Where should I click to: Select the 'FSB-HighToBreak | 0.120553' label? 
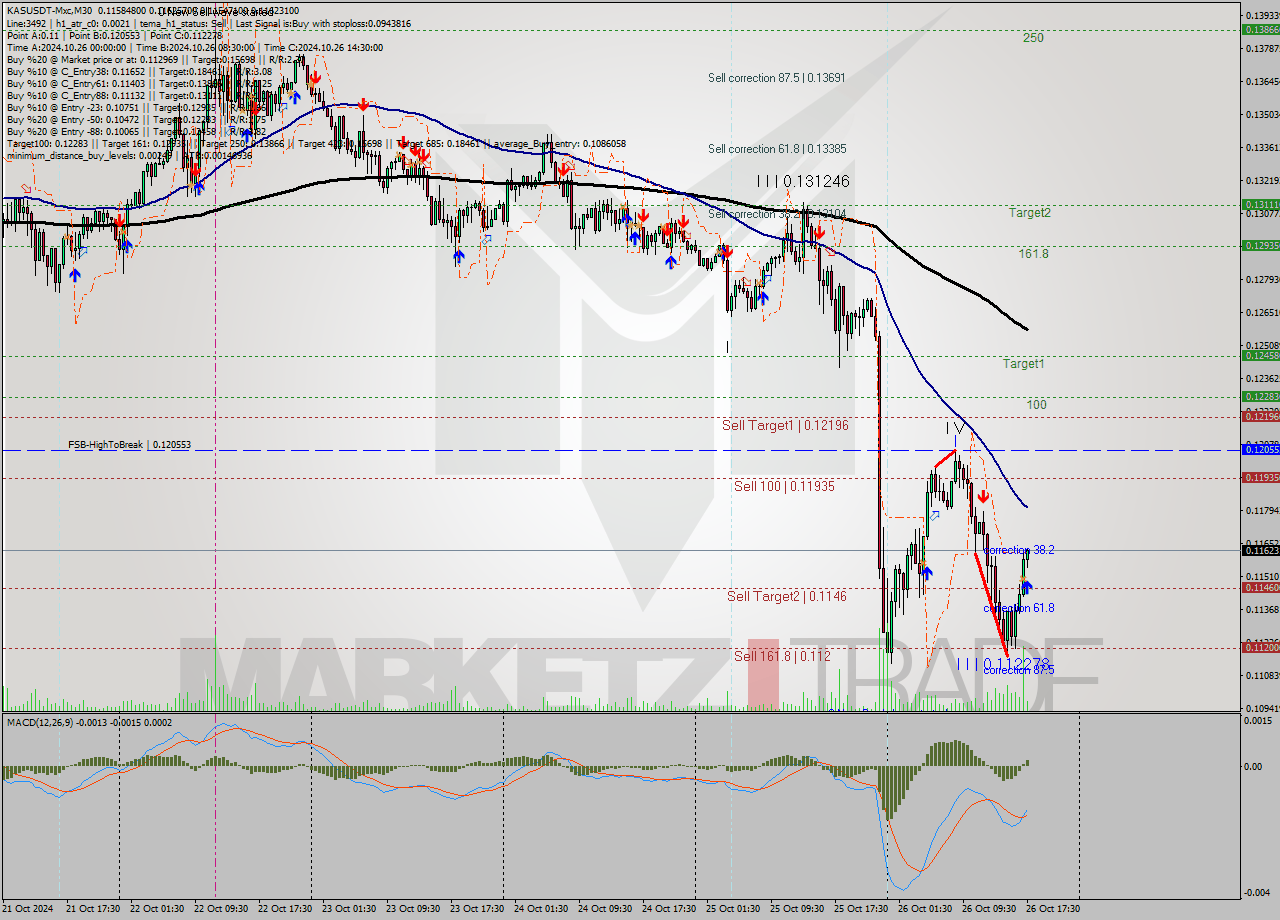click(x=129, y=444)
